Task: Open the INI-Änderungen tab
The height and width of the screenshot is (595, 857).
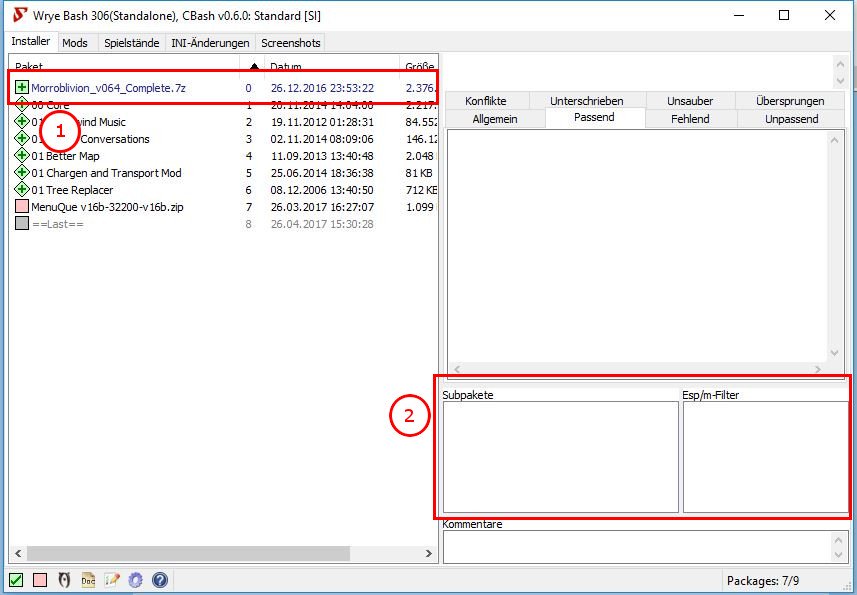Action: tap(210, 43)
